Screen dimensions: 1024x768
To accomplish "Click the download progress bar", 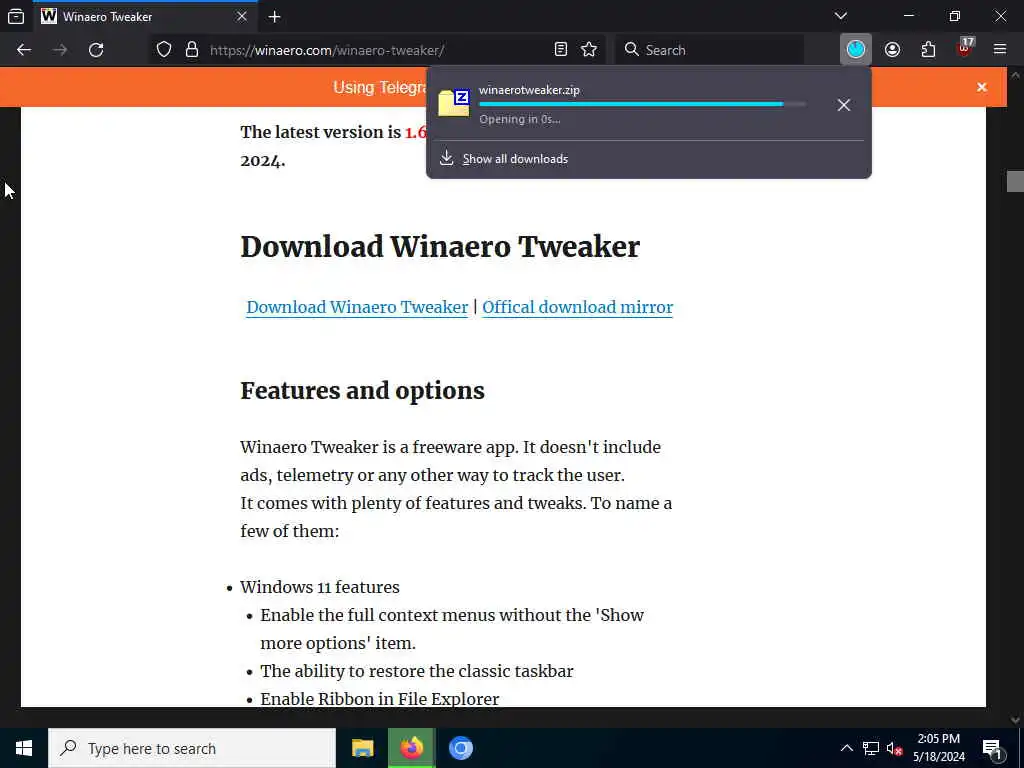I will pyautogui.click(x=643, y=104).
